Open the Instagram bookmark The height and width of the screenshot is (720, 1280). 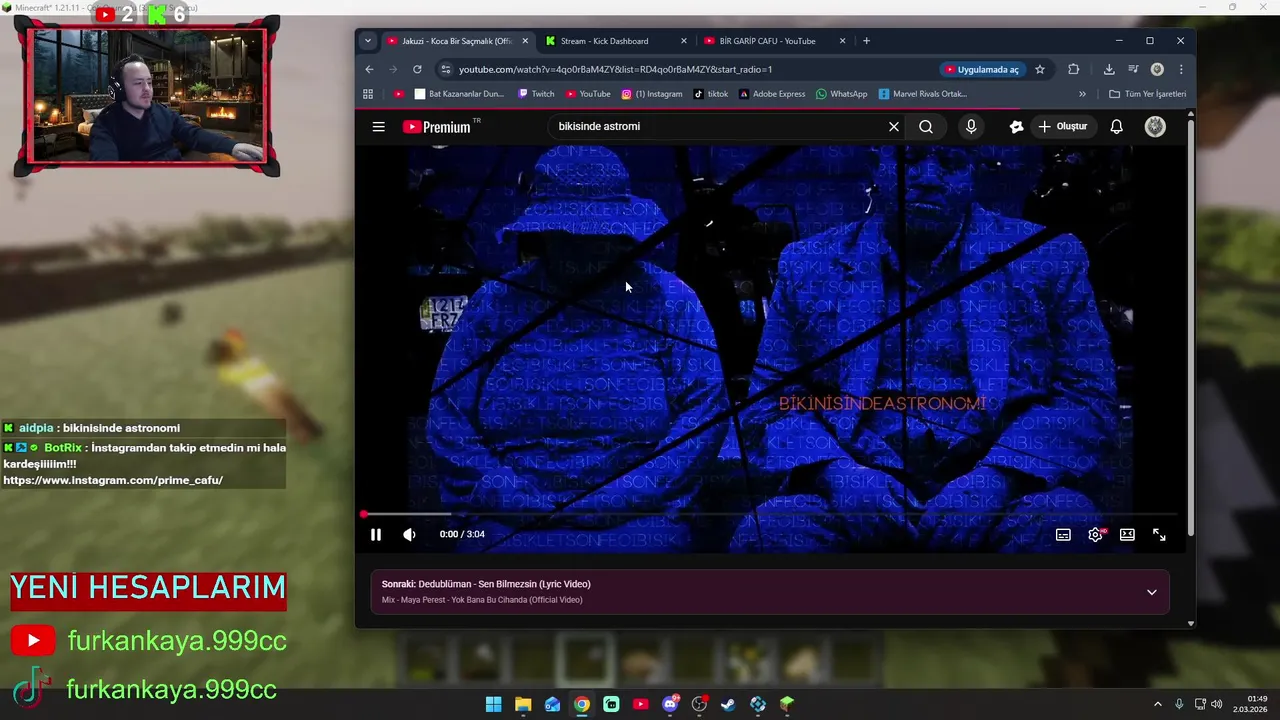click(652, 94)
